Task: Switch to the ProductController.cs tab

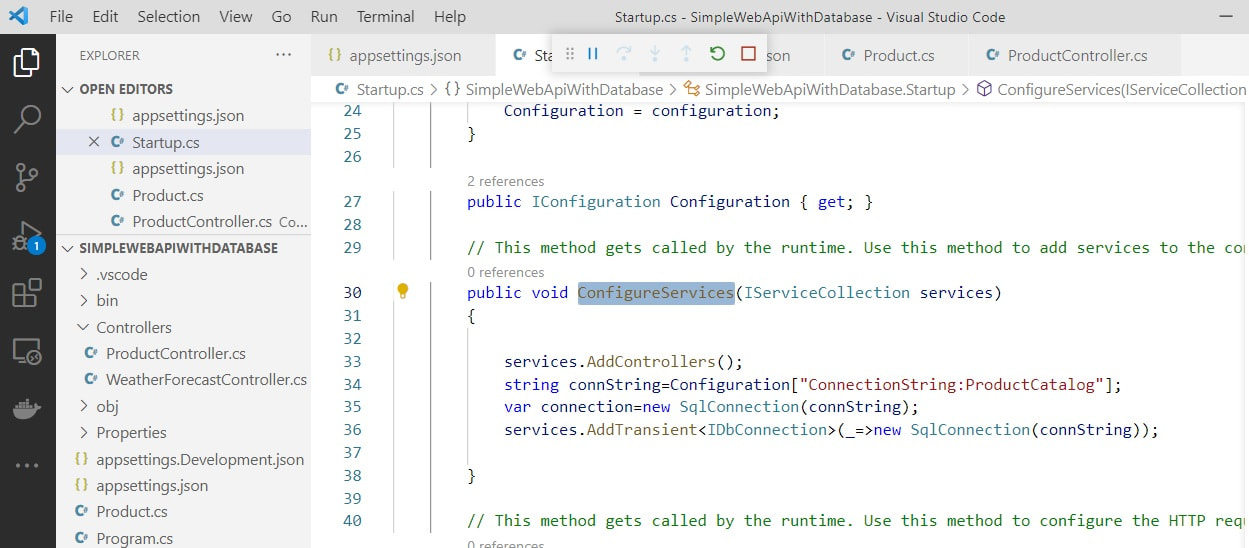Action: [1074, 55]
